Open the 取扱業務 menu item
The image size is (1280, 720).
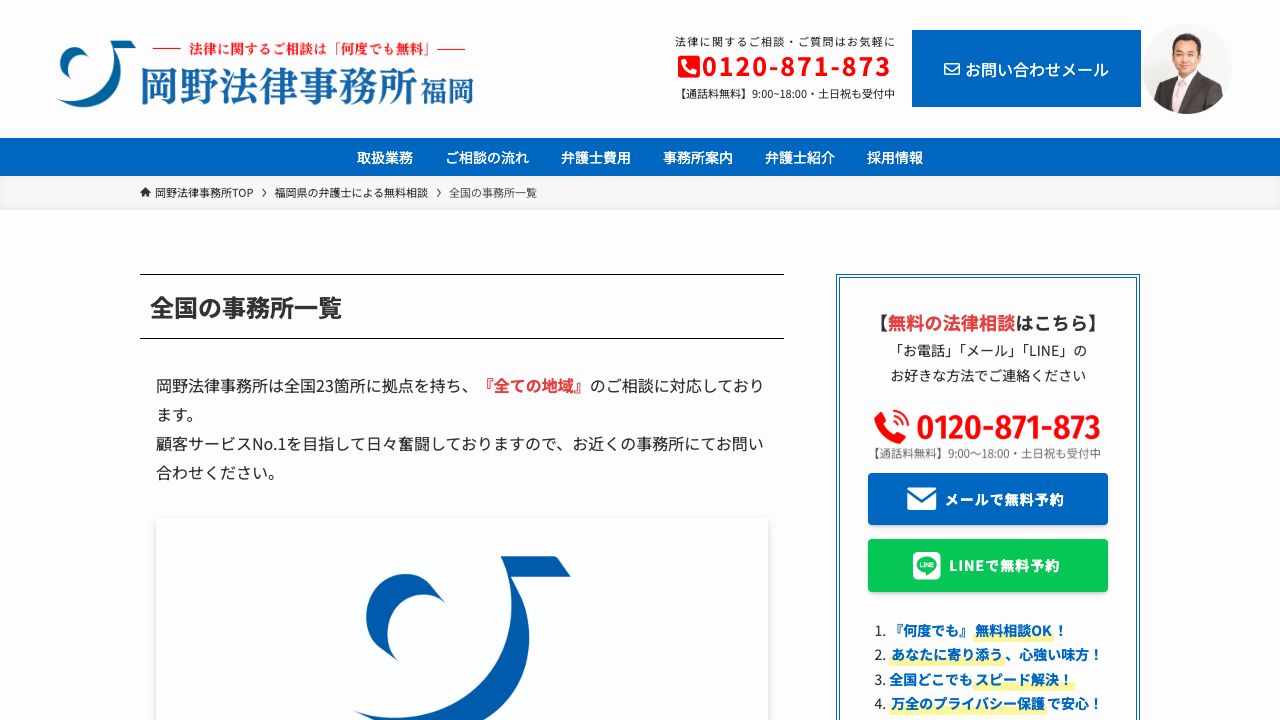pos(384,157)
